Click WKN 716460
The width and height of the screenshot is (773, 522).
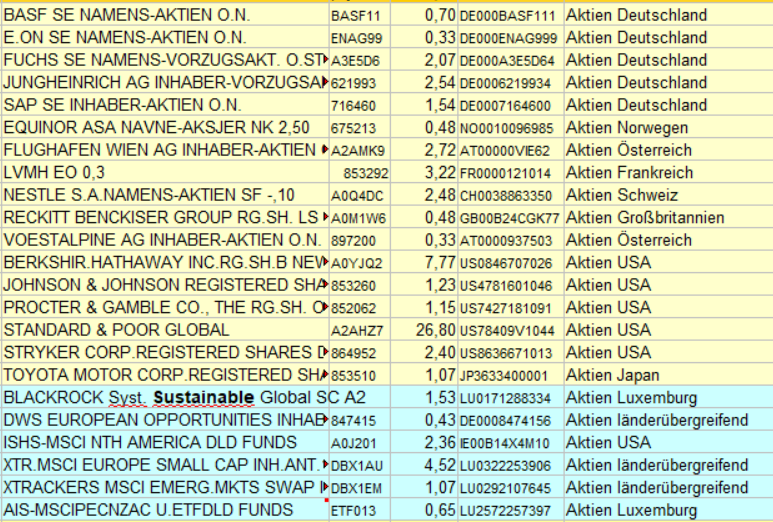[x=360, y=105]
